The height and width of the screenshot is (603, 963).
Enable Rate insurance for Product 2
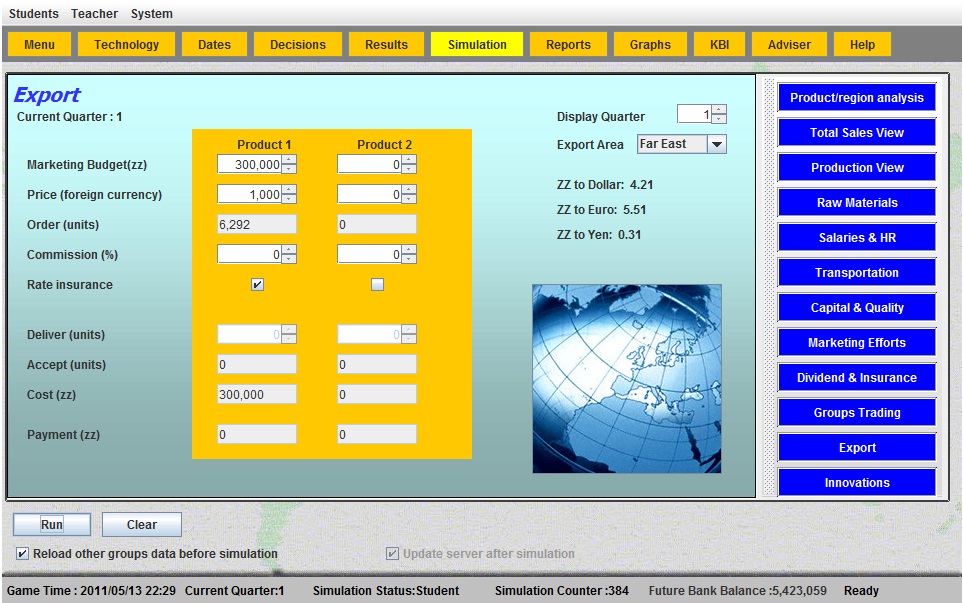tap(377, 285)
